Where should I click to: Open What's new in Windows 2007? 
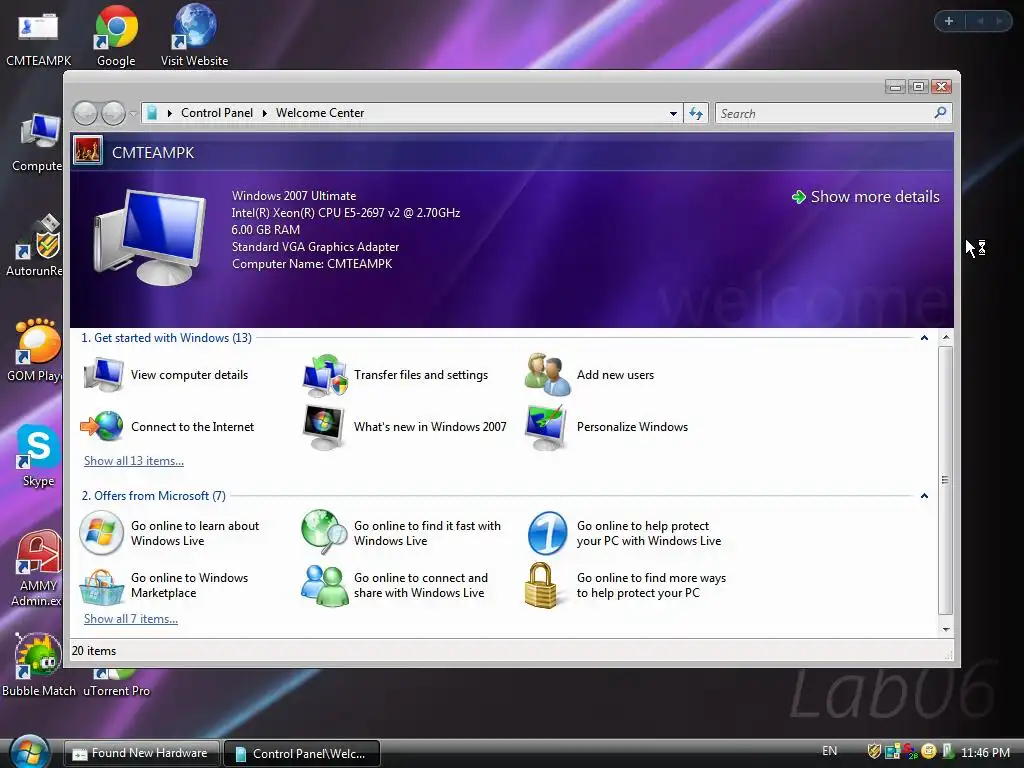pyautogui.click(x=405, y=426)
